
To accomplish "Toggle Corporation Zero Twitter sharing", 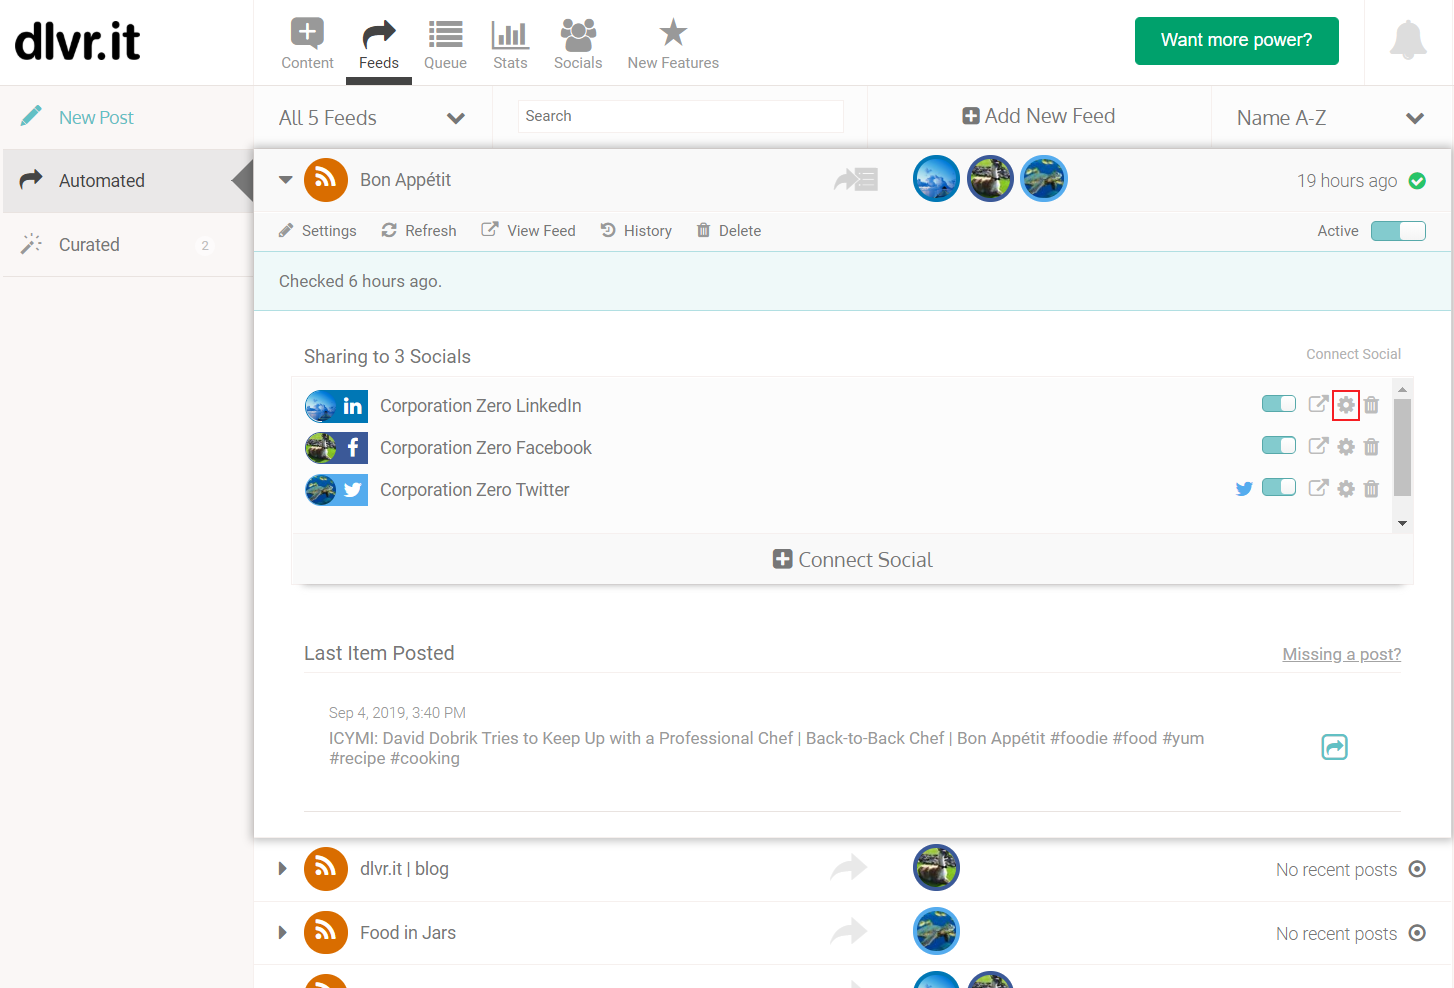I will (x=1279, y=488).
